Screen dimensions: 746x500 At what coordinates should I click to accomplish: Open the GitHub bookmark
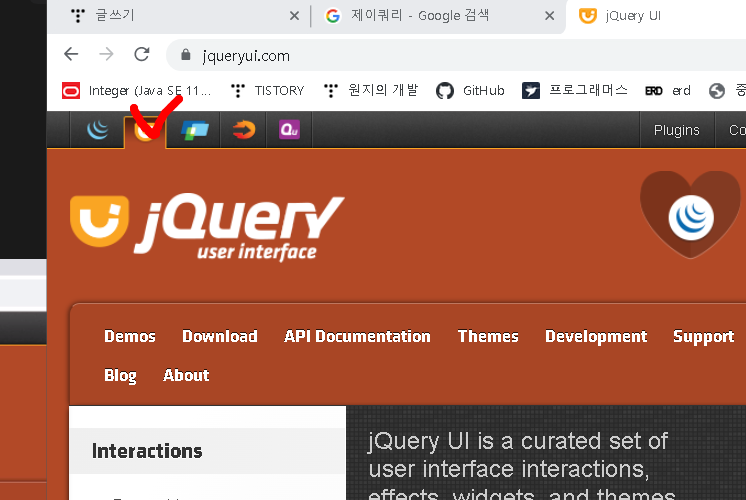coord(470,90)
